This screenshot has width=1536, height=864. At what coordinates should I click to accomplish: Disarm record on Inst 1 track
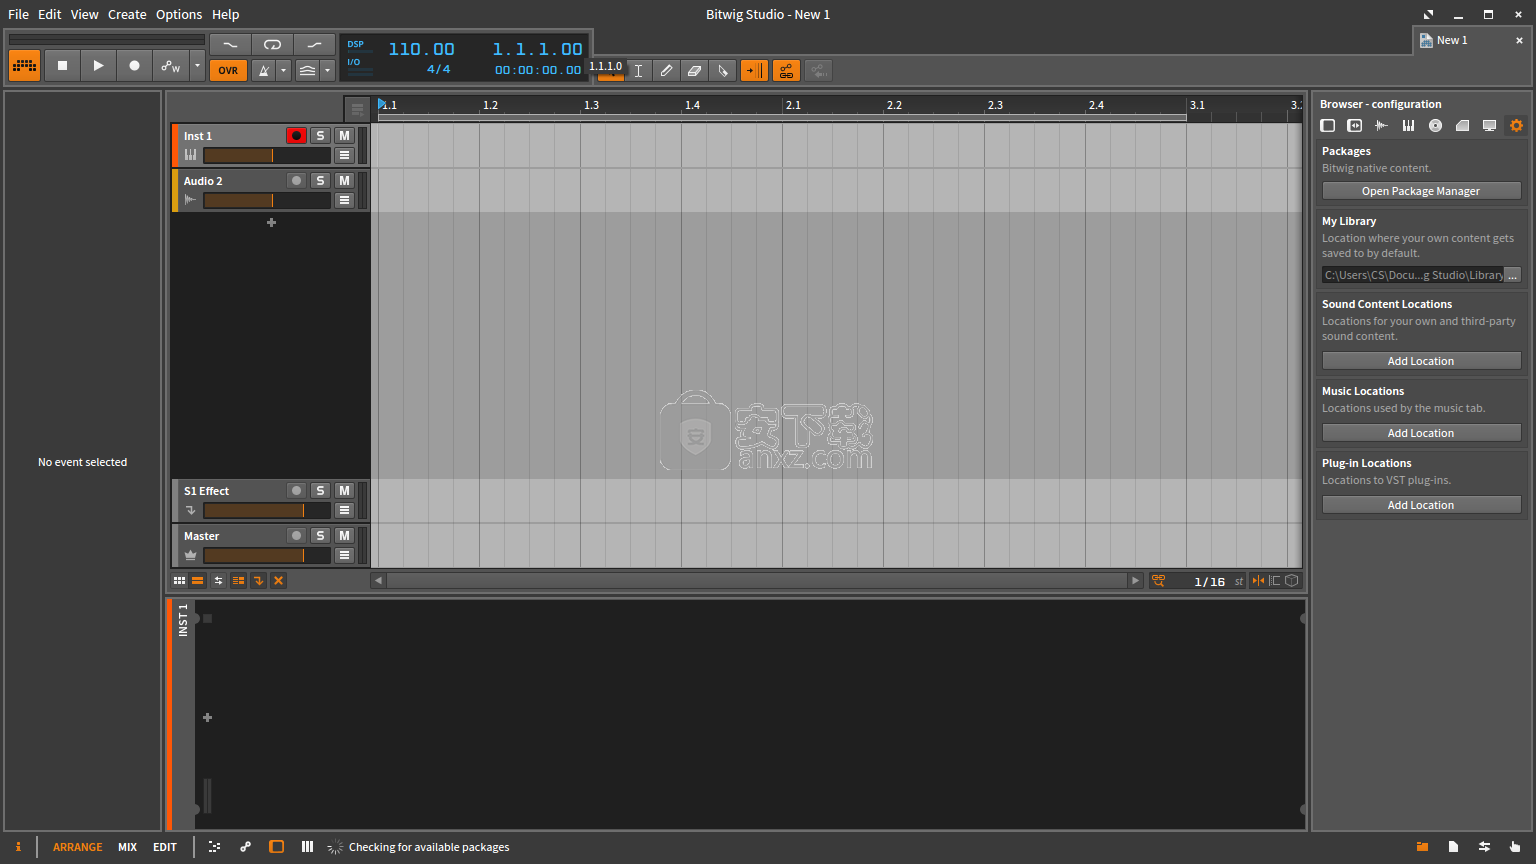pos(296,136)
